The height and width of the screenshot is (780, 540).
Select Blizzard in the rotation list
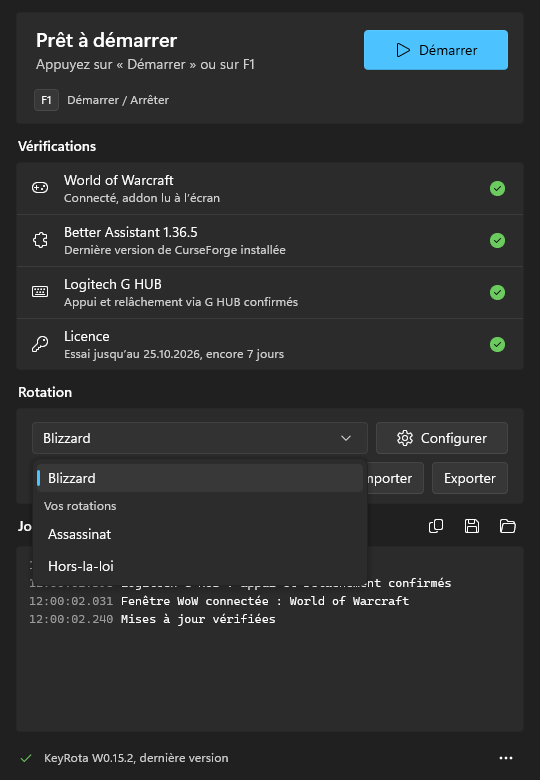(200, 478)
